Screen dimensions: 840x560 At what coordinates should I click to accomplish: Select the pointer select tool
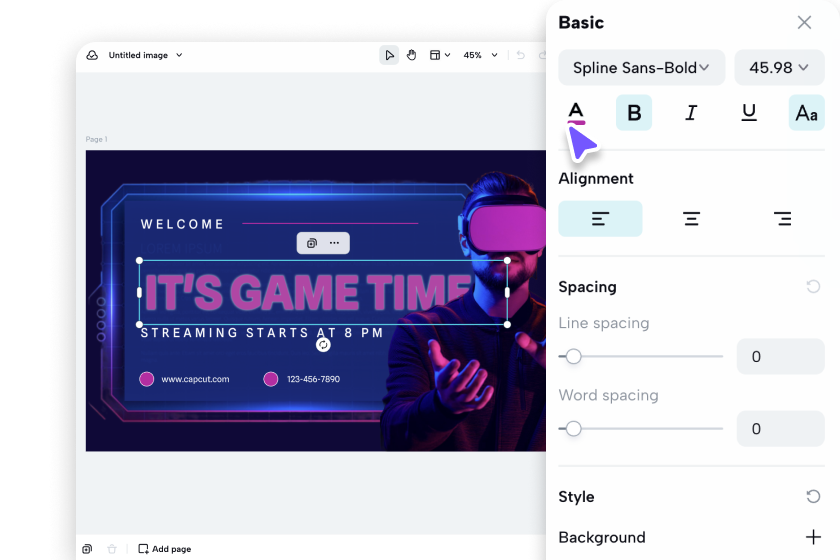point(389,55)
